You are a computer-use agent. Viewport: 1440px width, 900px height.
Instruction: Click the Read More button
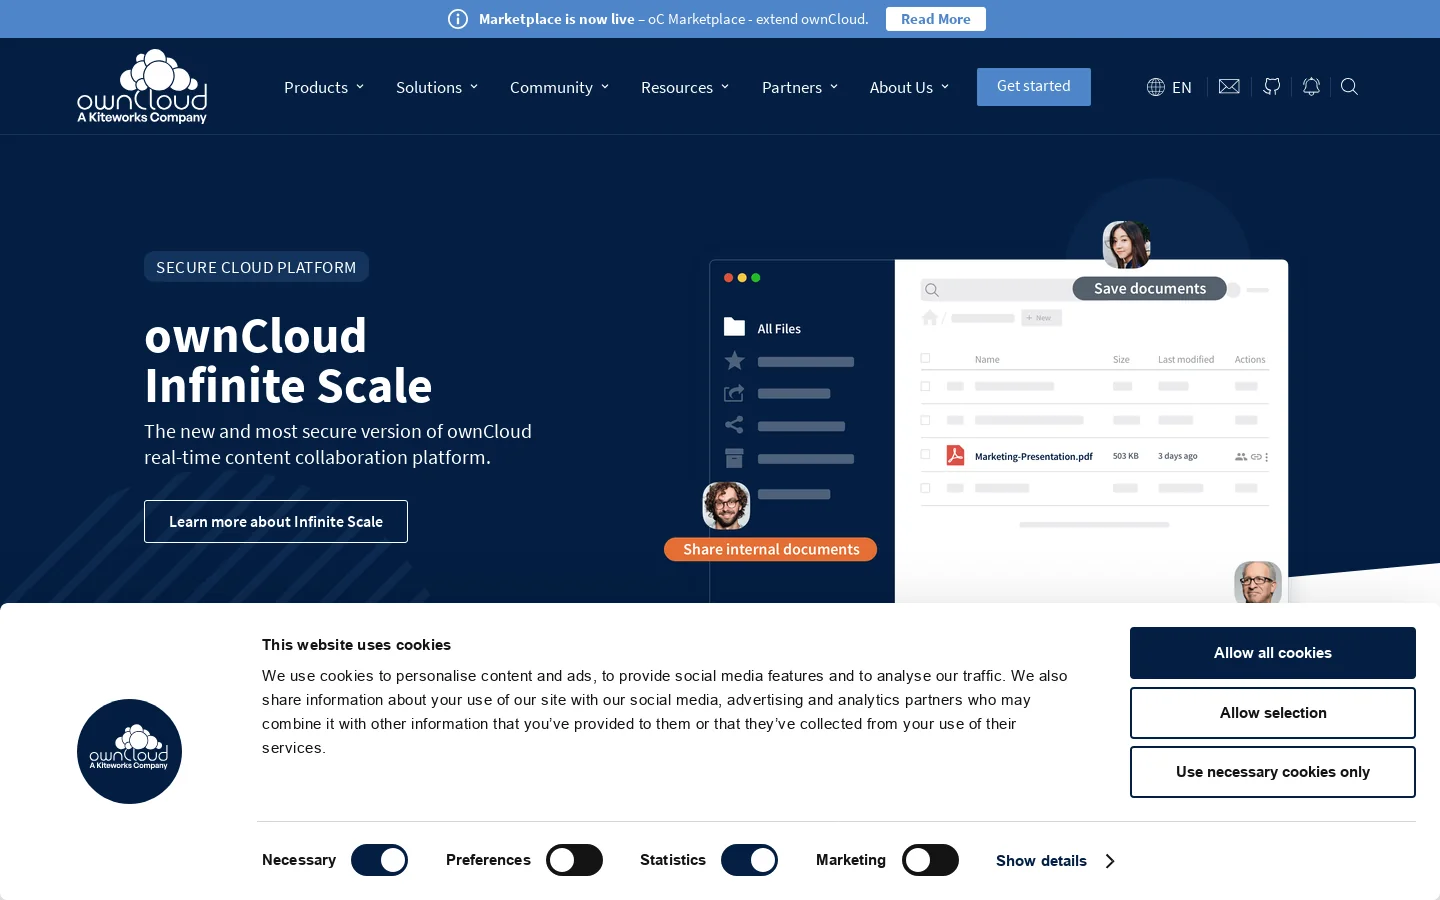(936, 19)
